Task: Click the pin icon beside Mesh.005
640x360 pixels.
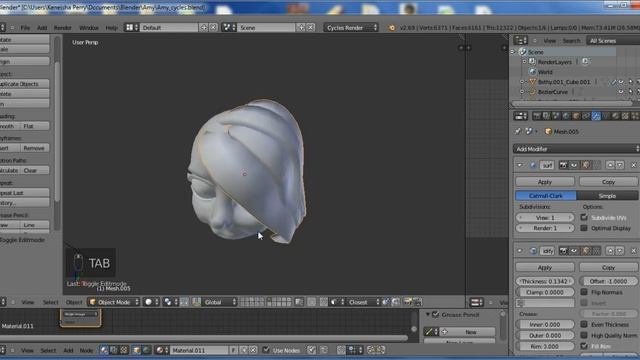Action: click(518, 131)
